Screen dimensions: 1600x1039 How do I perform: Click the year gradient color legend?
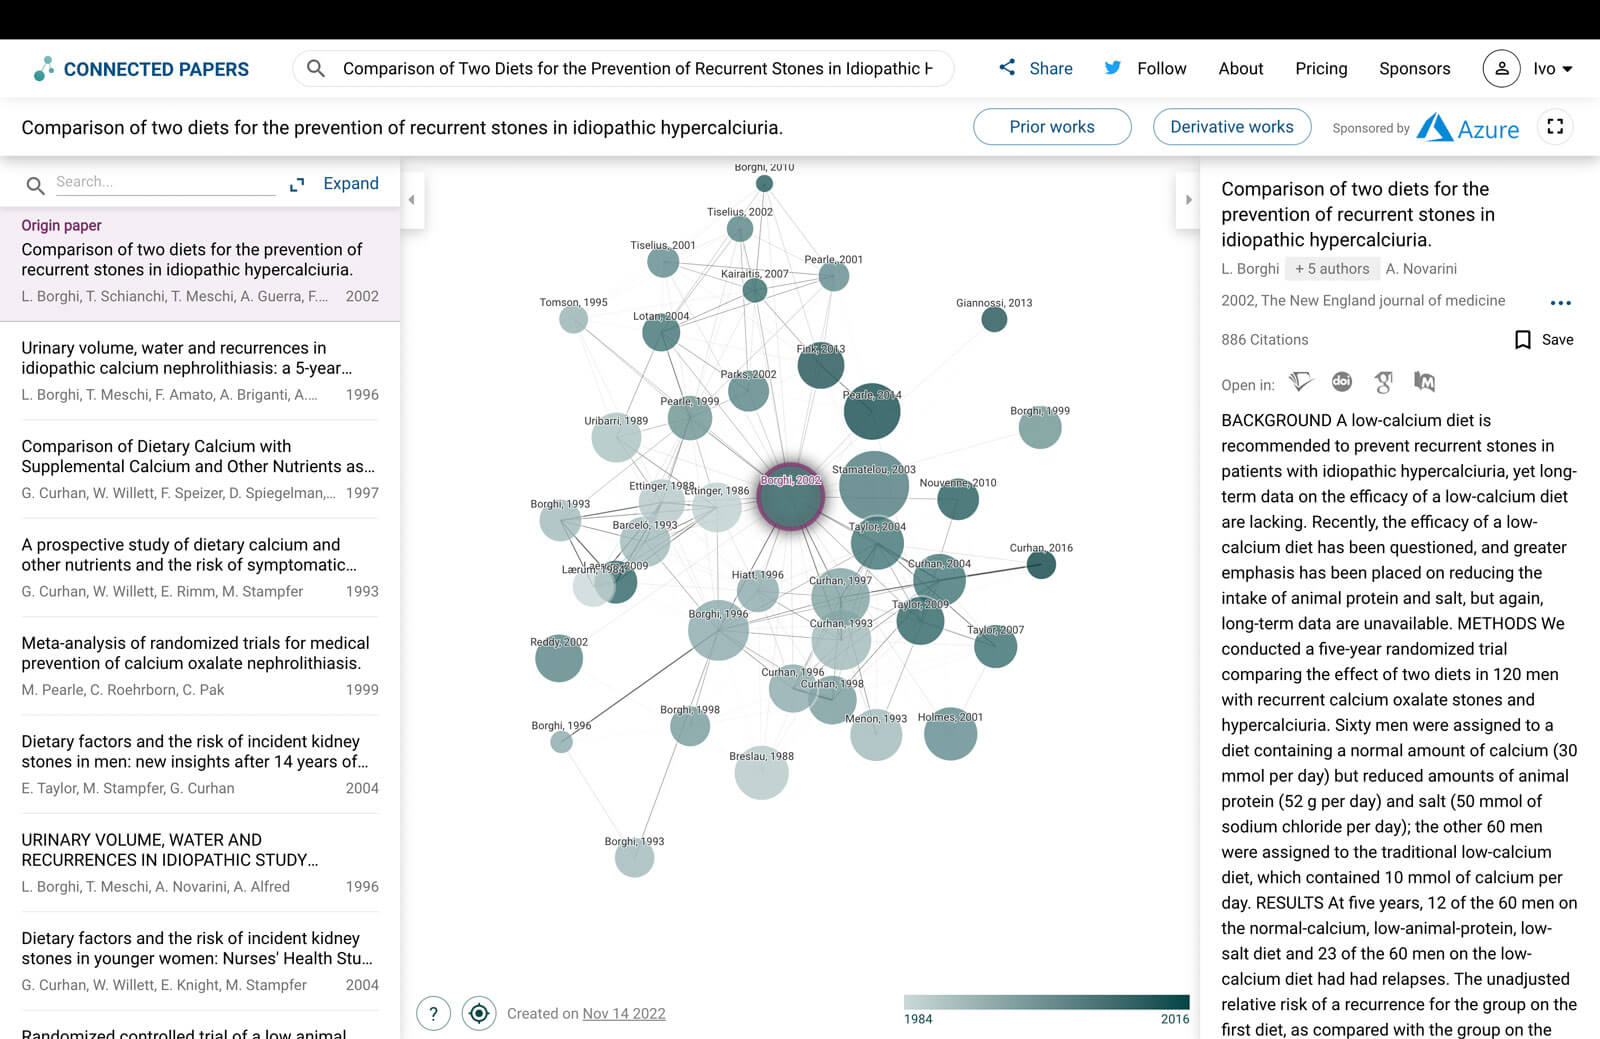pos(1046,1002)
